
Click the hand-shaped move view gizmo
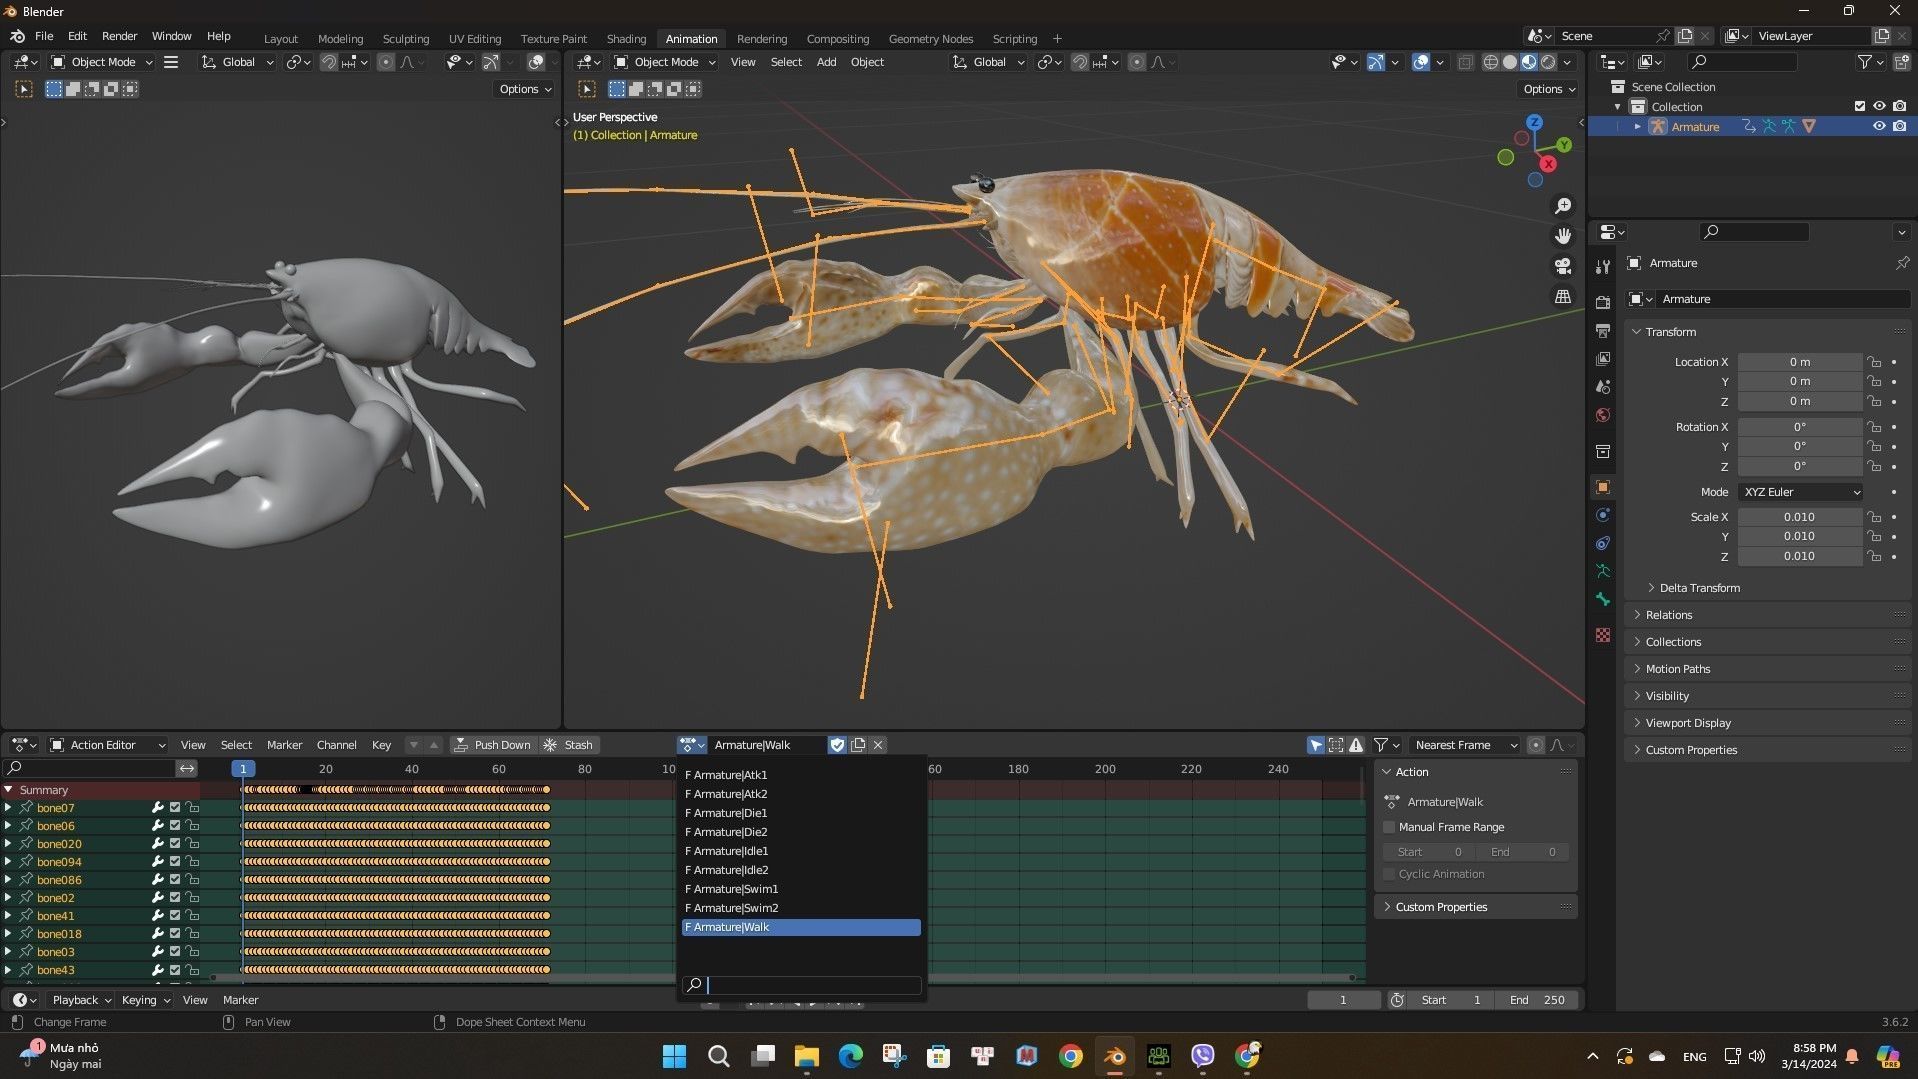(x=1563, y=236)
